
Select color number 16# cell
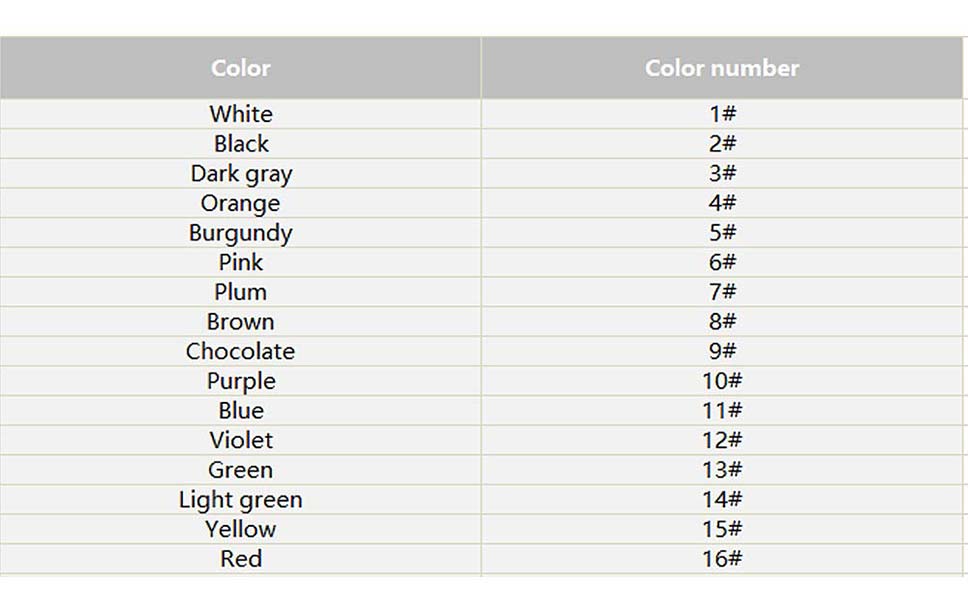pyautogui.click(x=722, y=559)
